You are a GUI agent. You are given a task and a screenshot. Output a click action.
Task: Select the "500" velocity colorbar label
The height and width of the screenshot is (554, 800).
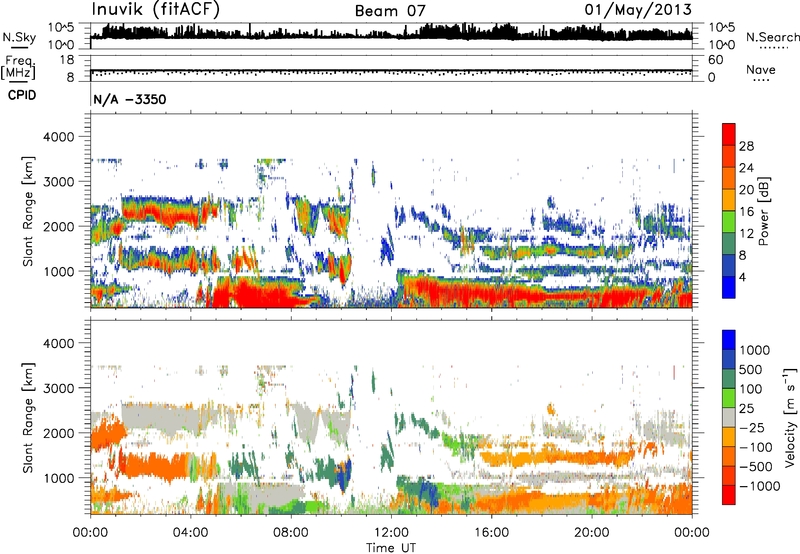pyautogui.click(x=751, y=370)
